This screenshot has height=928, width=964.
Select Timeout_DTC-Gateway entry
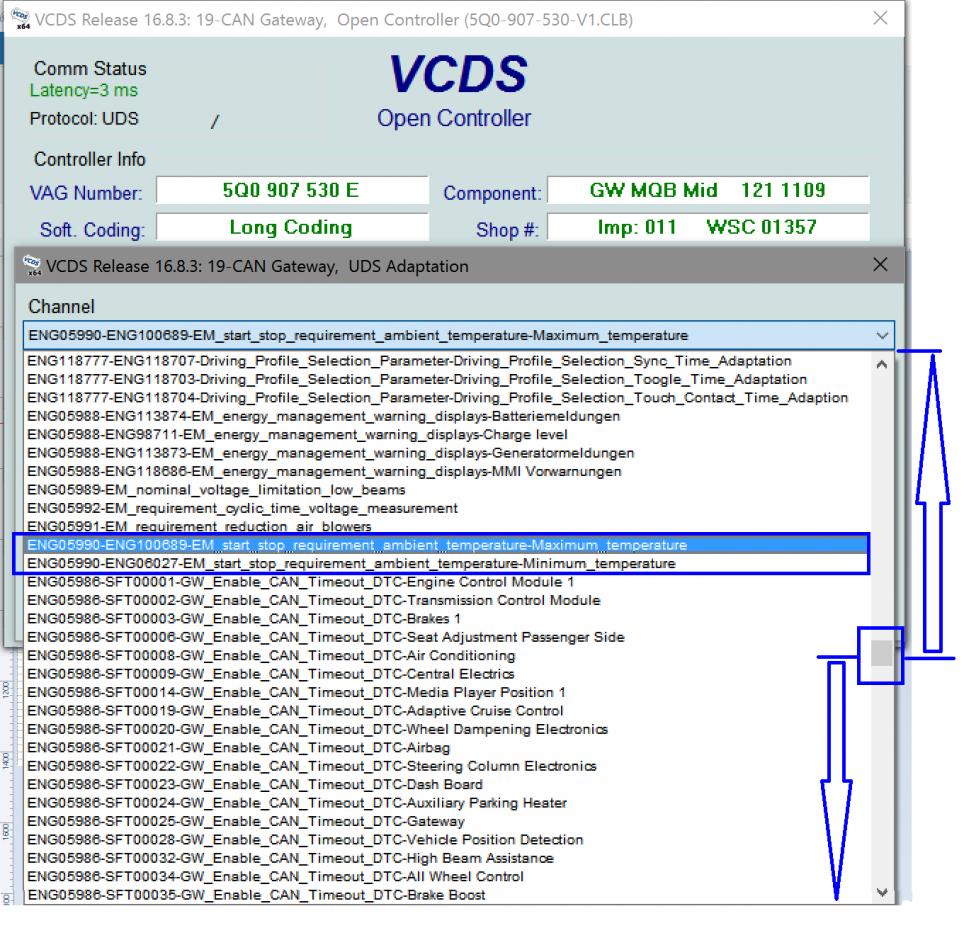(448, 822)
